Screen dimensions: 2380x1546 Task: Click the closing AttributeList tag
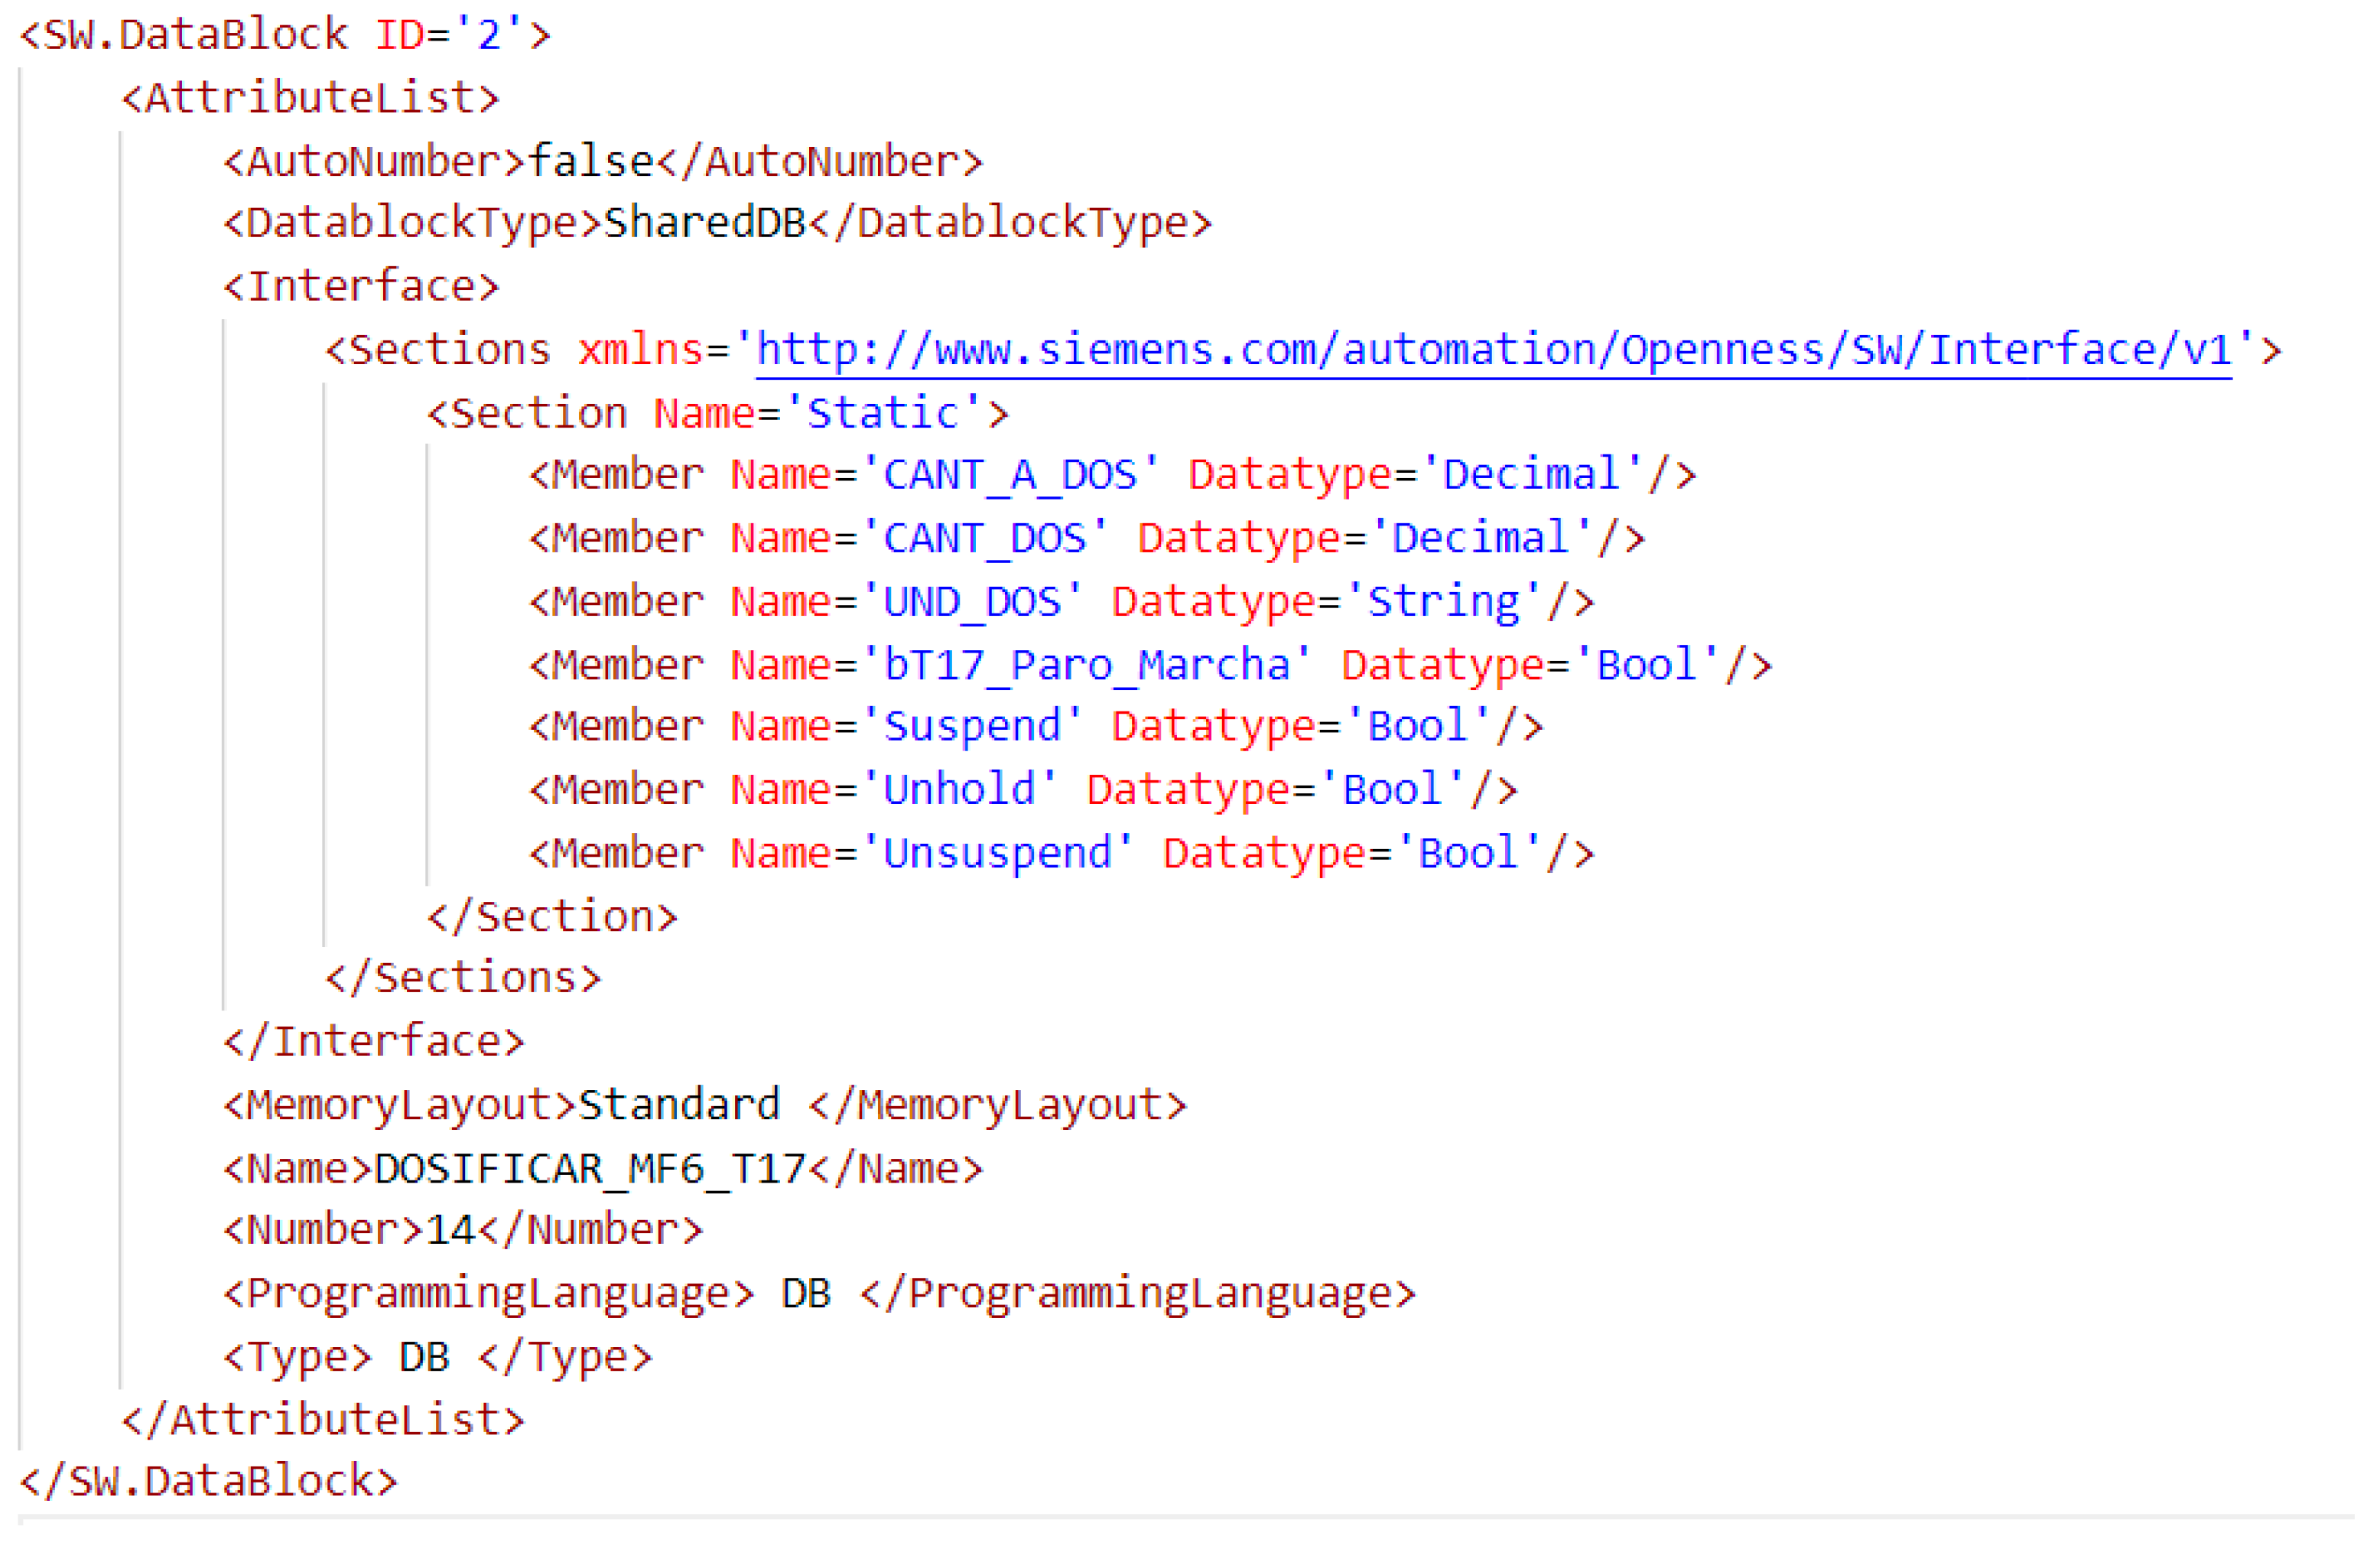(322, 1421)
